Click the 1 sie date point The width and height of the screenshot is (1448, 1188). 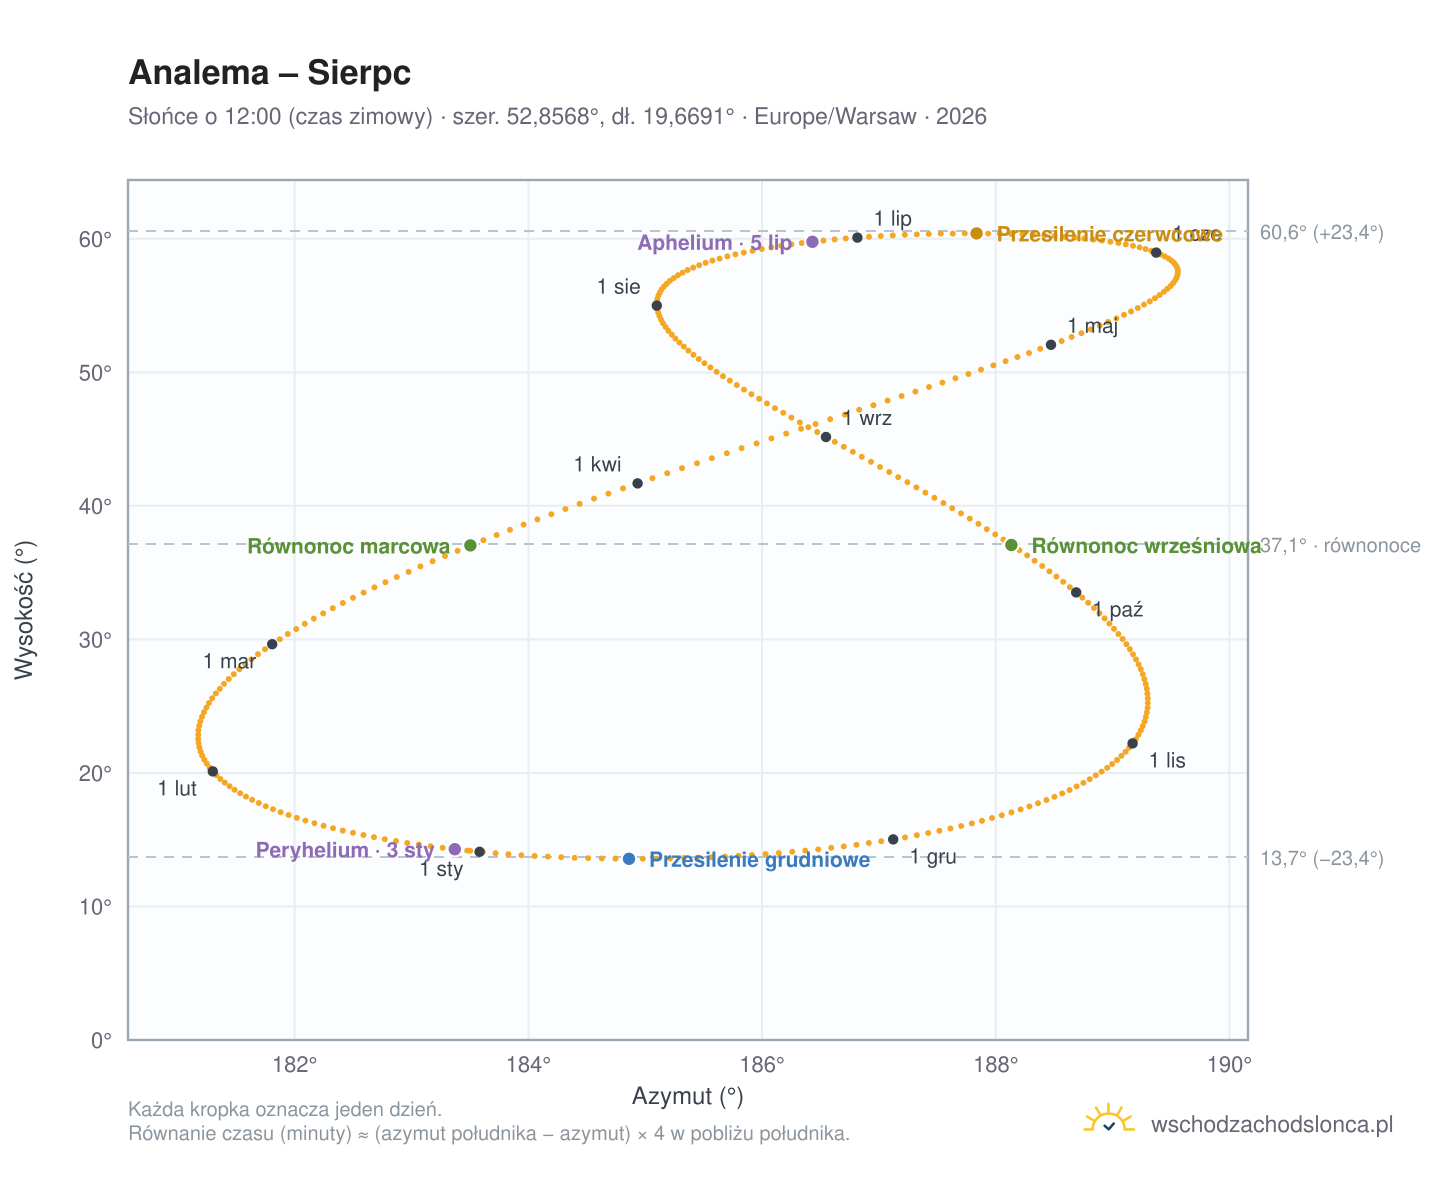tap(657, 306)
